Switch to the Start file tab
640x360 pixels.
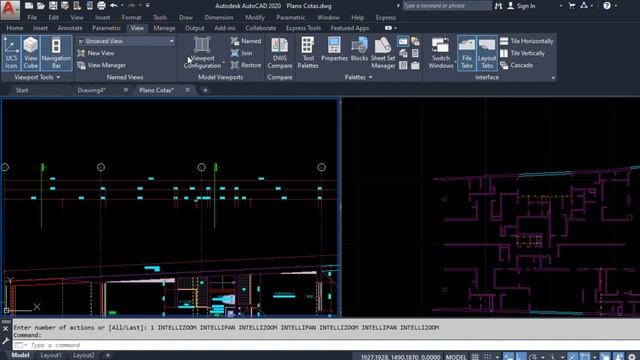click(x=22, y=90)
